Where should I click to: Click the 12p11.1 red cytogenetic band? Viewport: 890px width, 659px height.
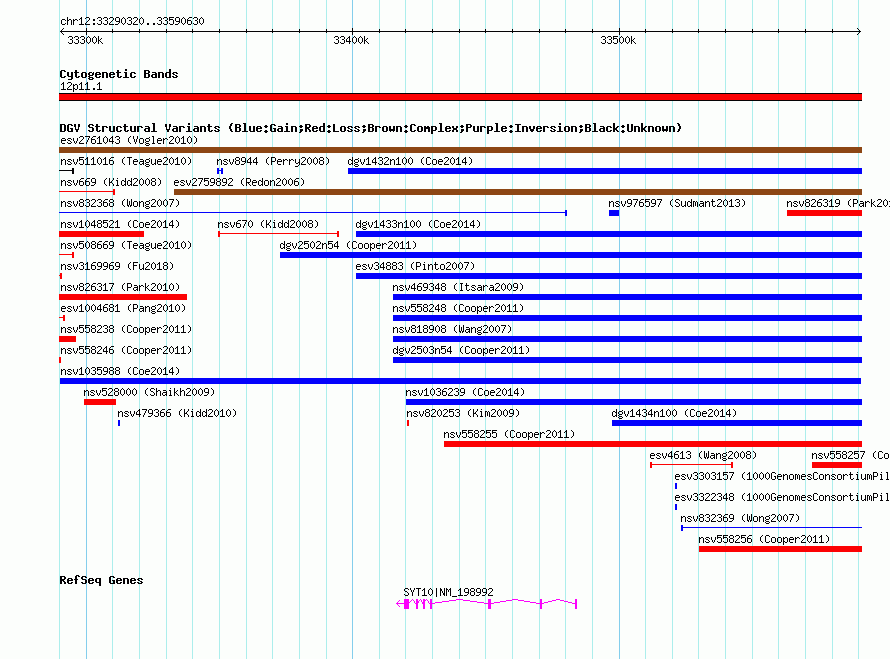460,97
